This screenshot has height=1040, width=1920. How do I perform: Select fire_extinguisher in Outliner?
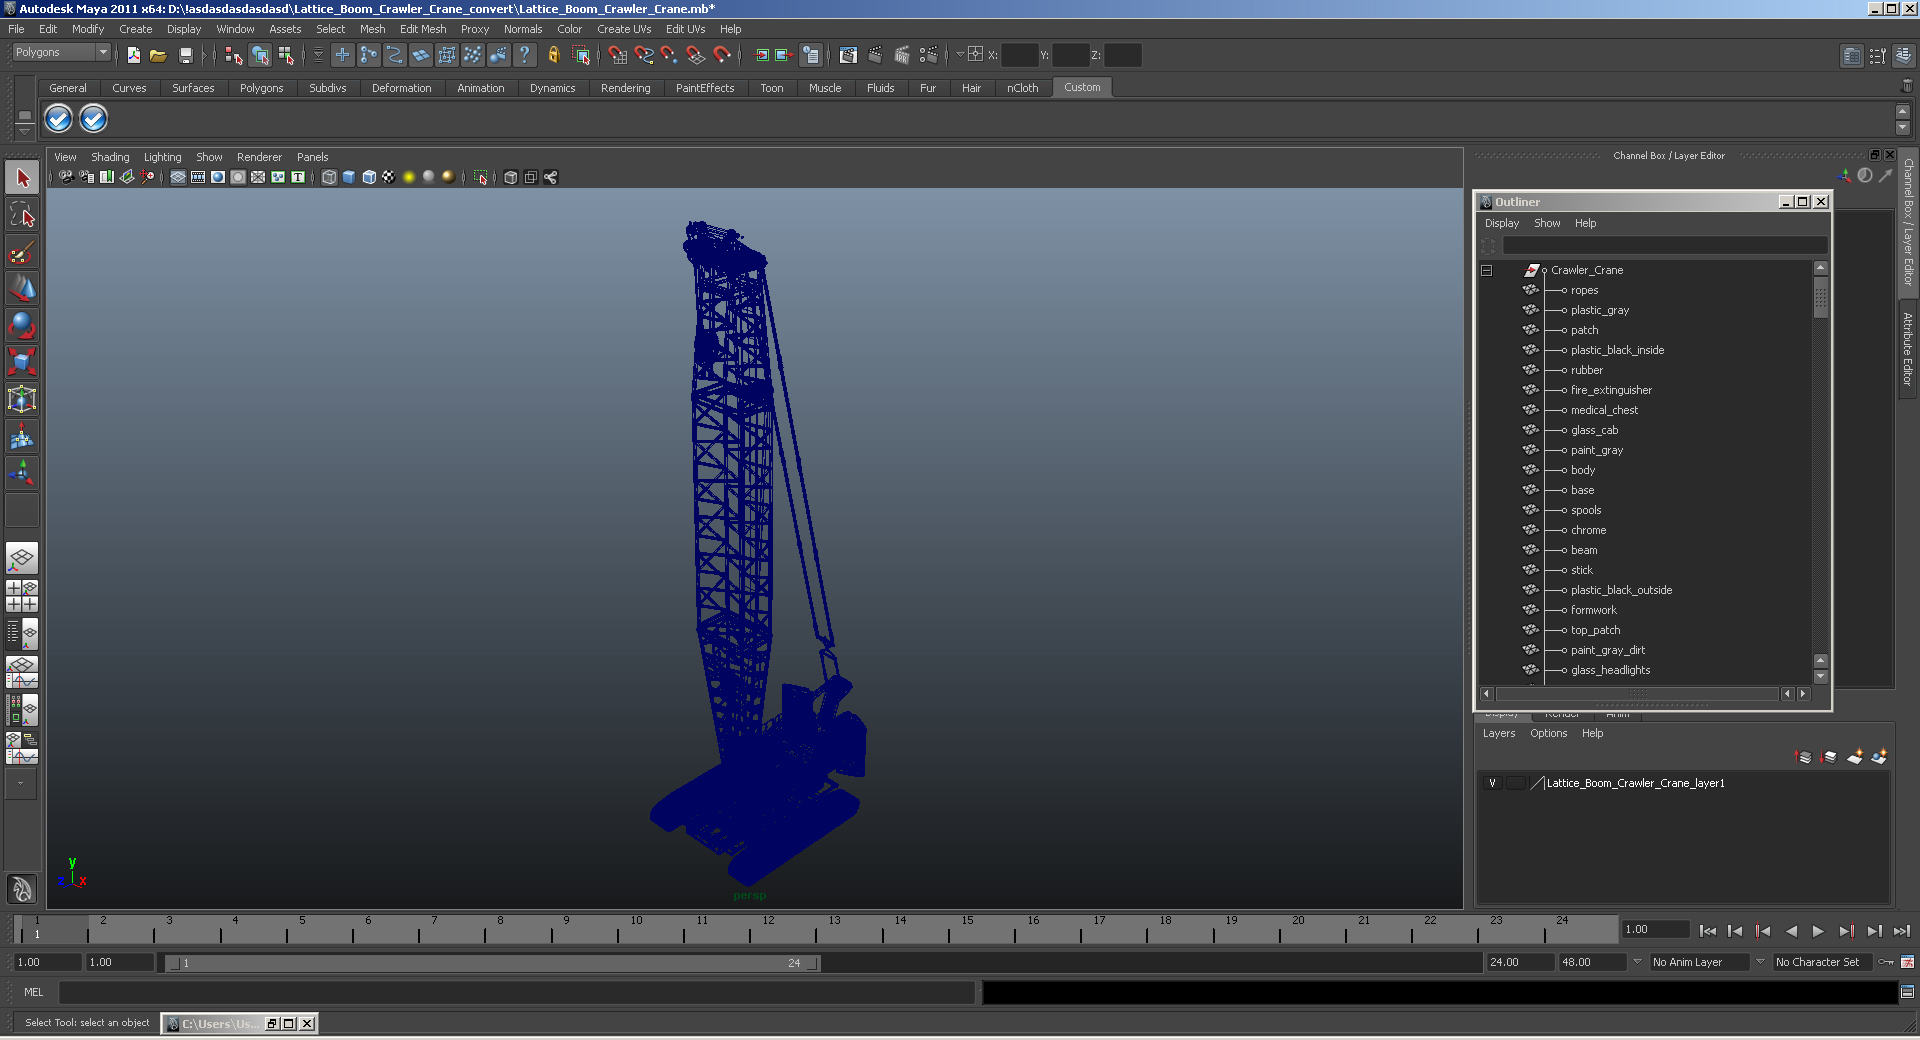click(1611, 390)
